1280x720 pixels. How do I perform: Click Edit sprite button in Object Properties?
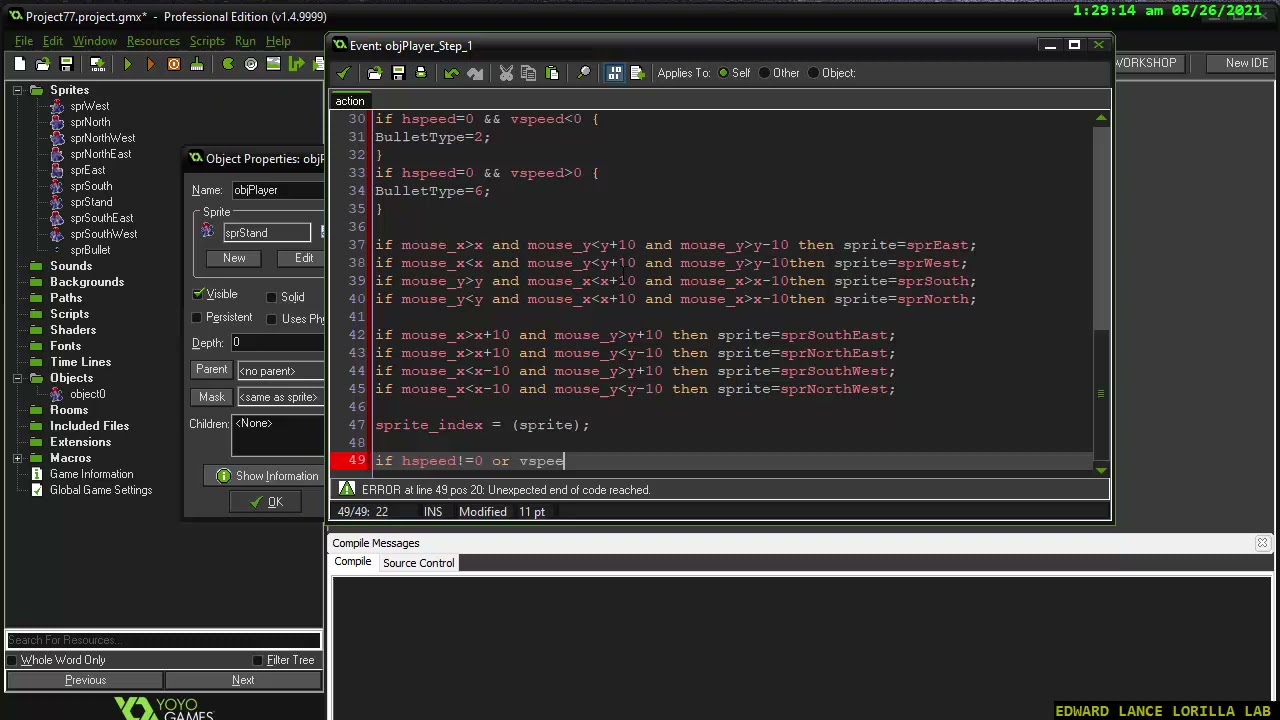click(x=303, y=258)
